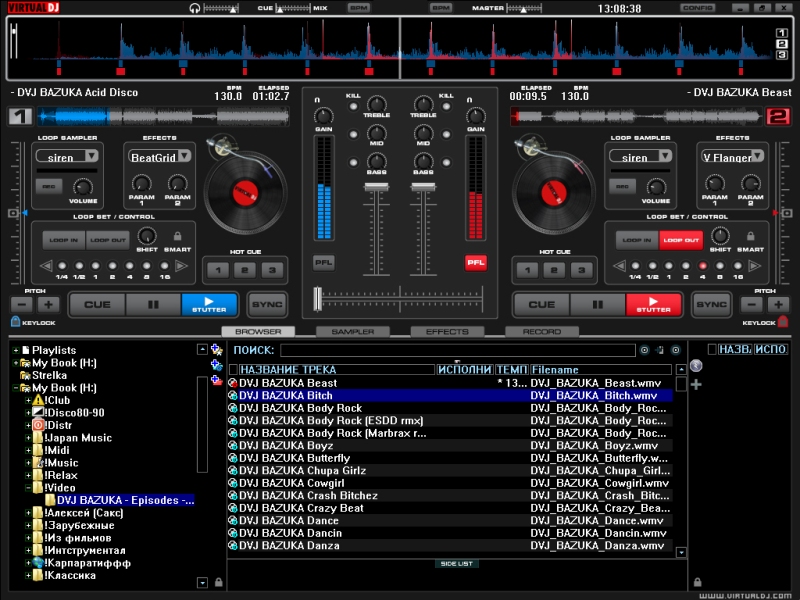Click left deck Smart loop lock icon
The height and width of the screenshot is (600, 800).
click(178, 236)
